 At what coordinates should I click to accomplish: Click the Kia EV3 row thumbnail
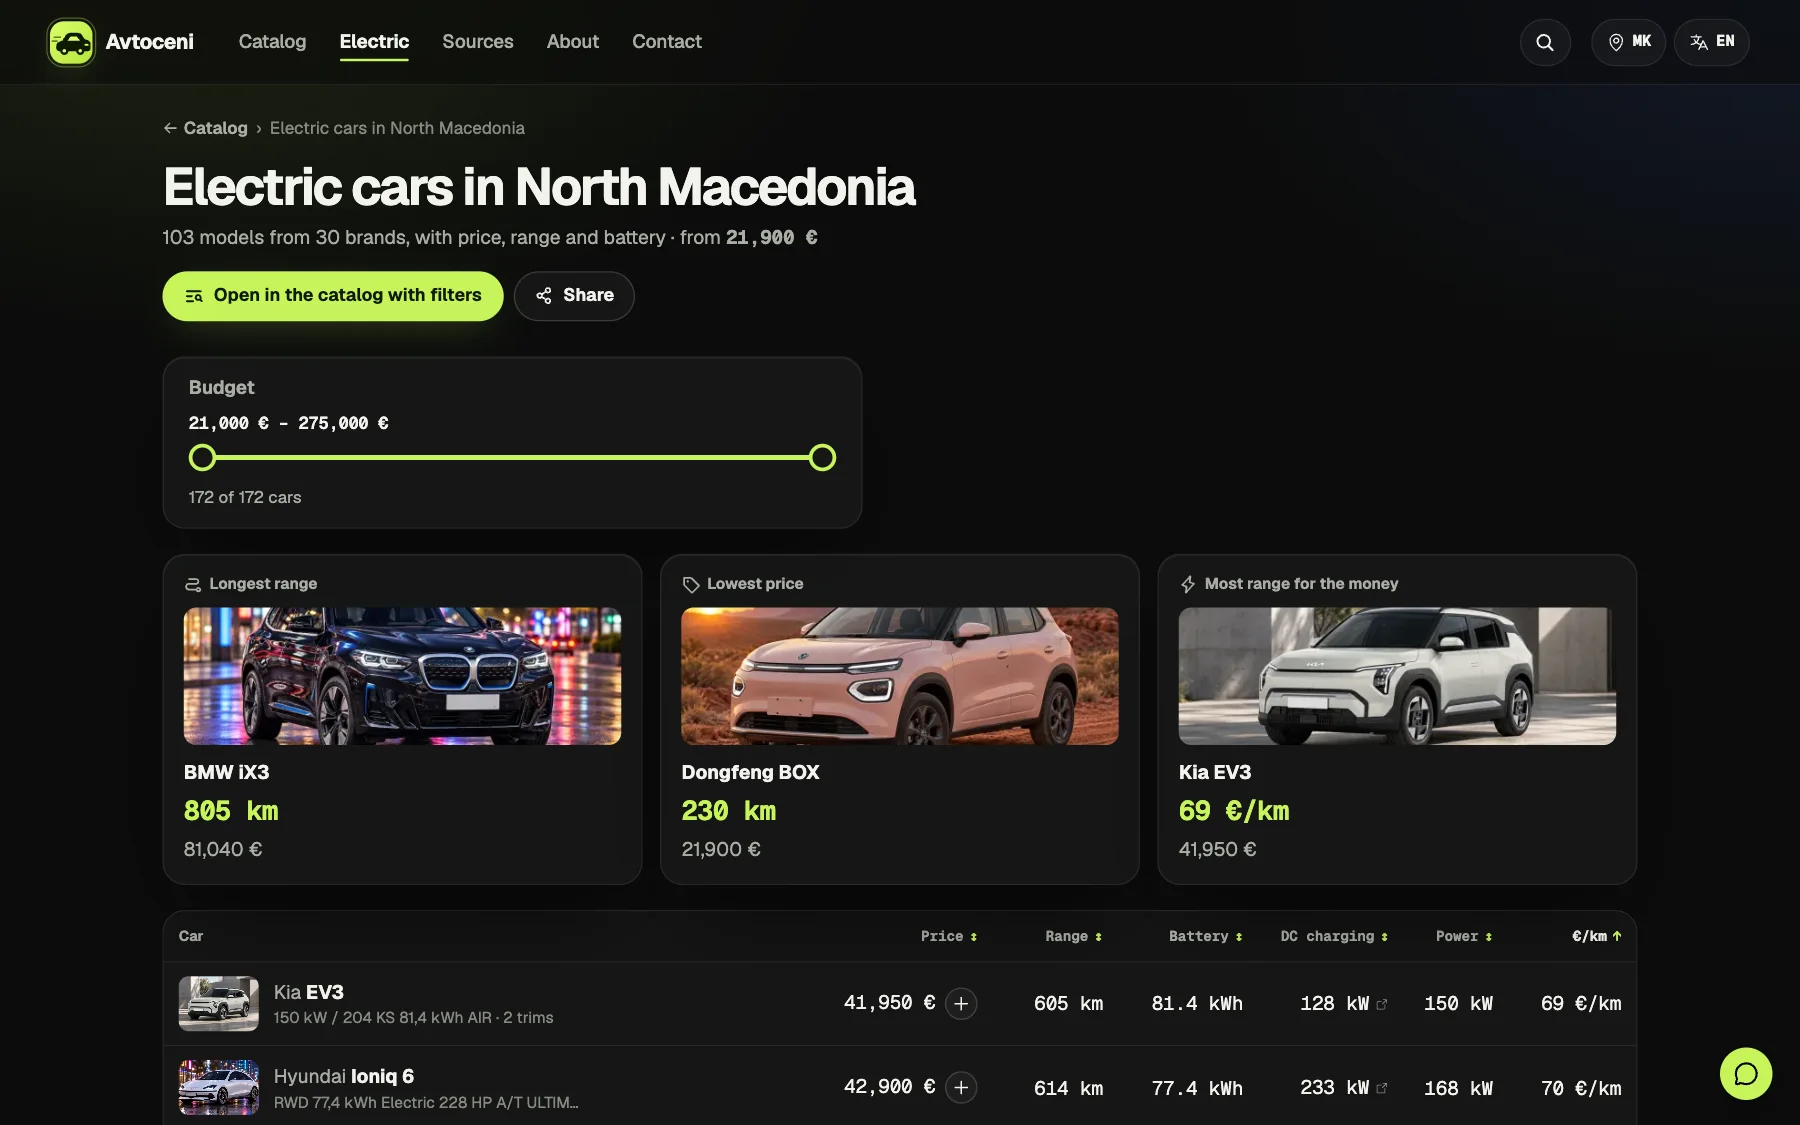pyautogui.click(x=219, y=1003)
